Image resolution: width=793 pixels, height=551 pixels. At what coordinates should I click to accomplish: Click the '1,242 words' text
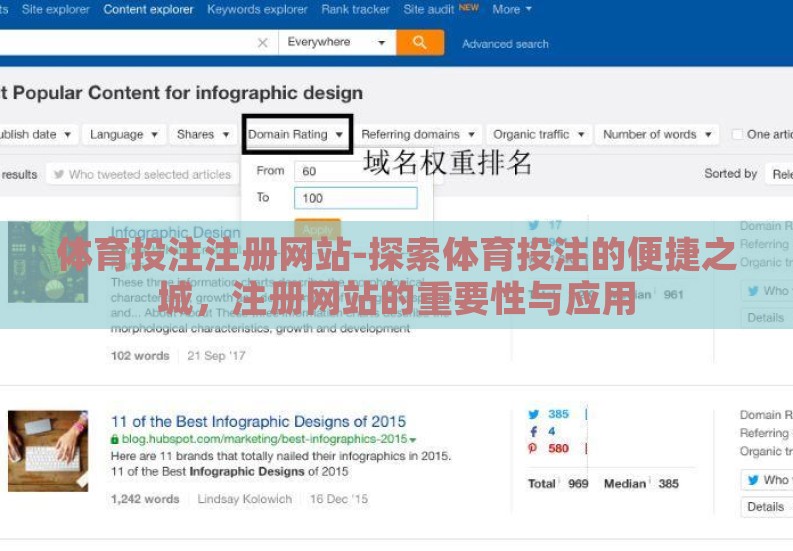coord(145,499)
